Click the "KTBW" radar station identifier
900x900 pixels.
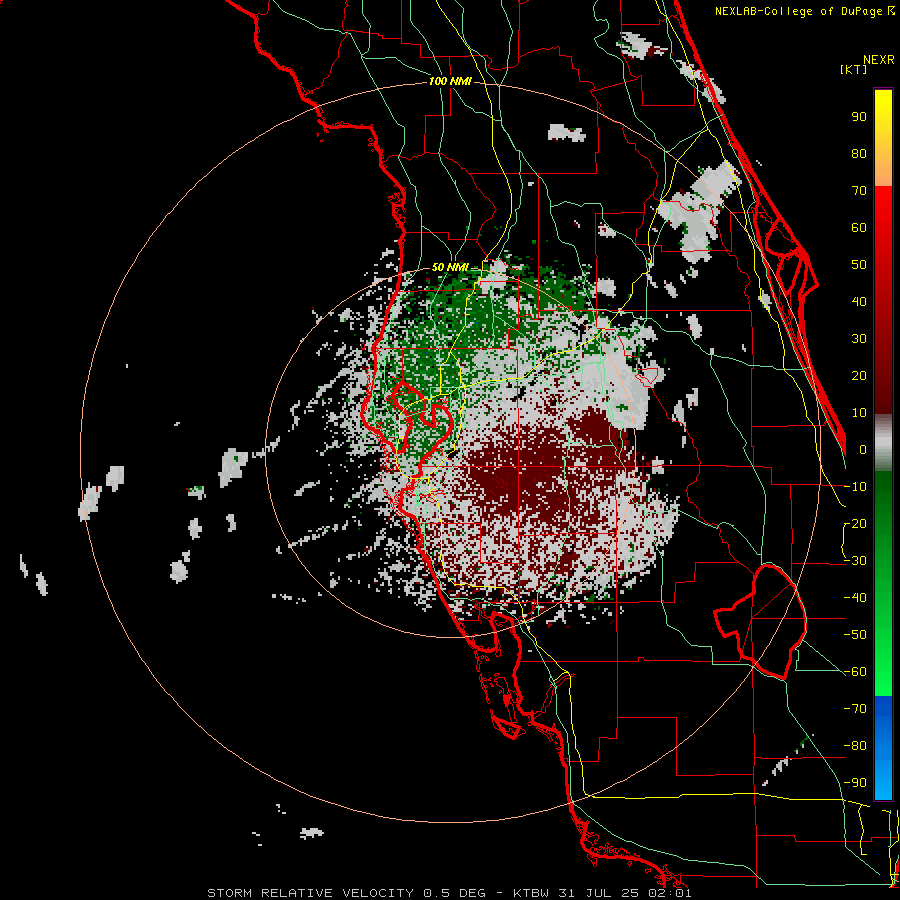[530, 893]
